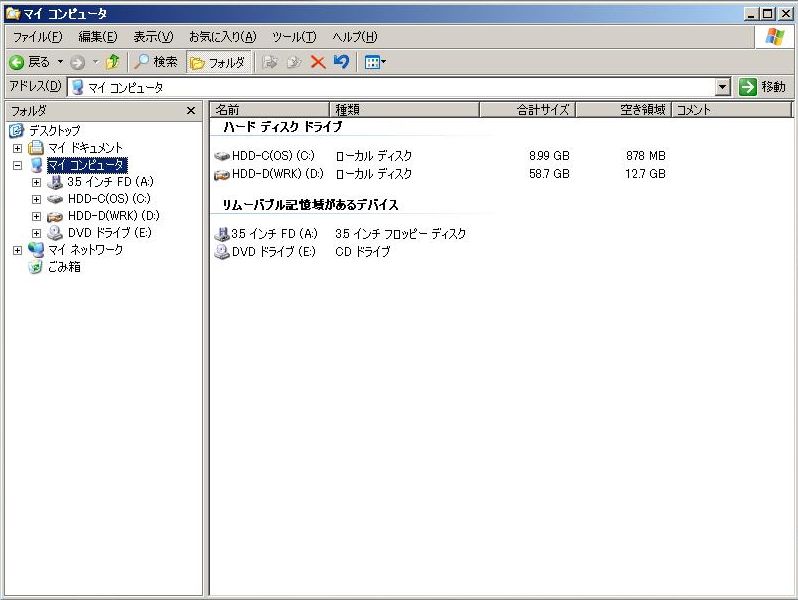Select マイ ネットワーク label in tree

[85, 250]
